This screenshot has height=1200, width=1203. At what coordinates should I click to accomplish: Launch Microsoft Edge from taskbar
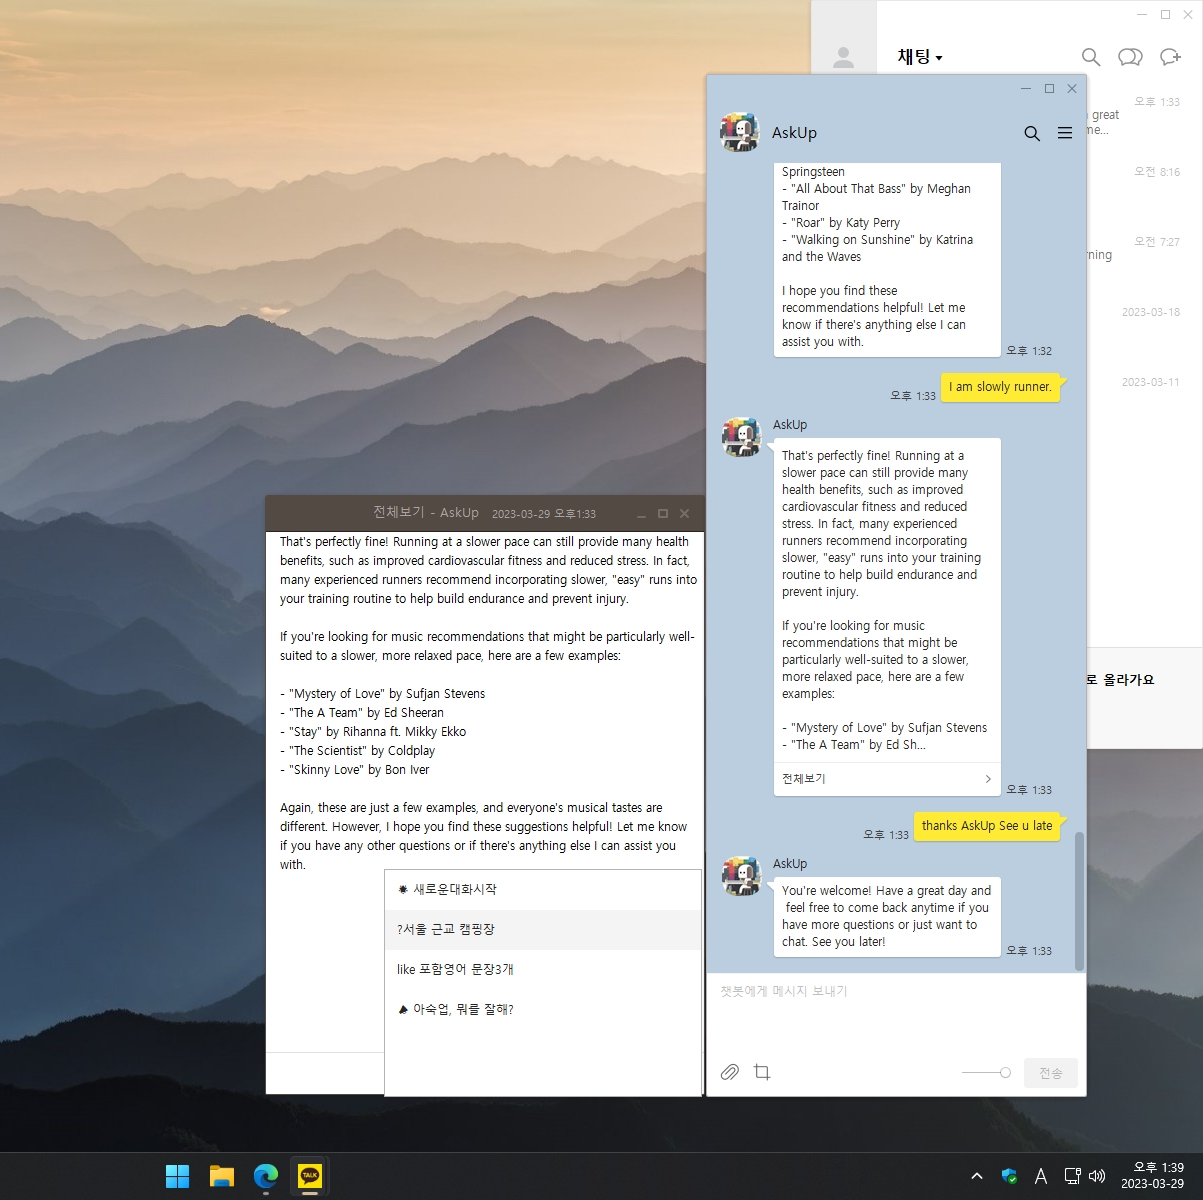[265, 1176]
